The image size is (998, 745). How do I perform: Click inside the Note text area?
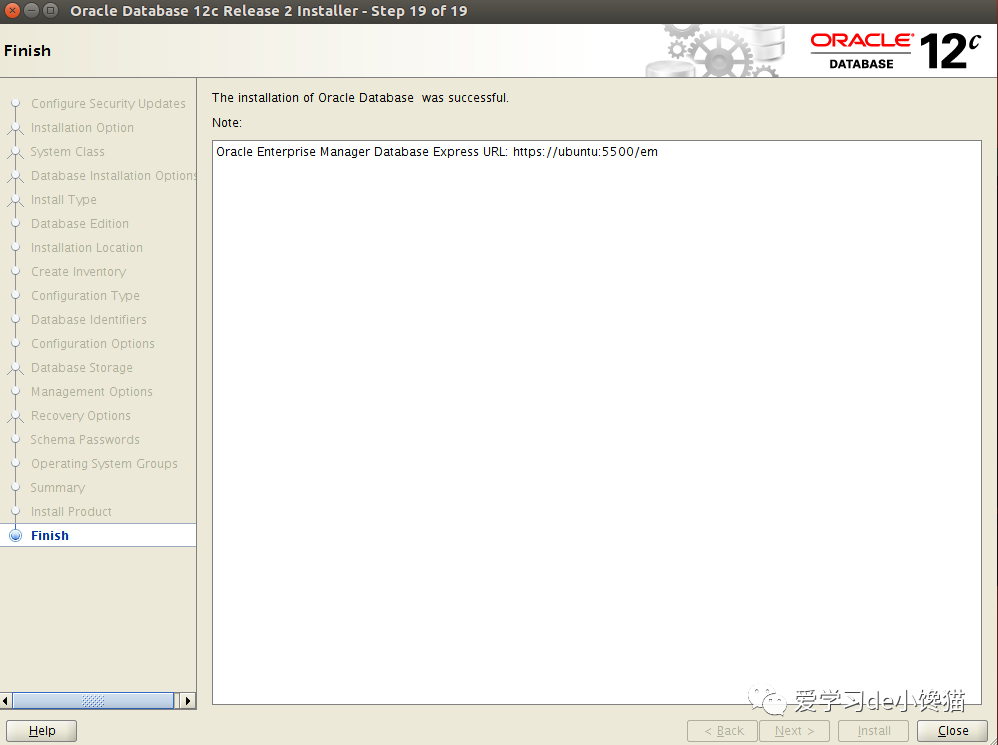tap(596, 422)
